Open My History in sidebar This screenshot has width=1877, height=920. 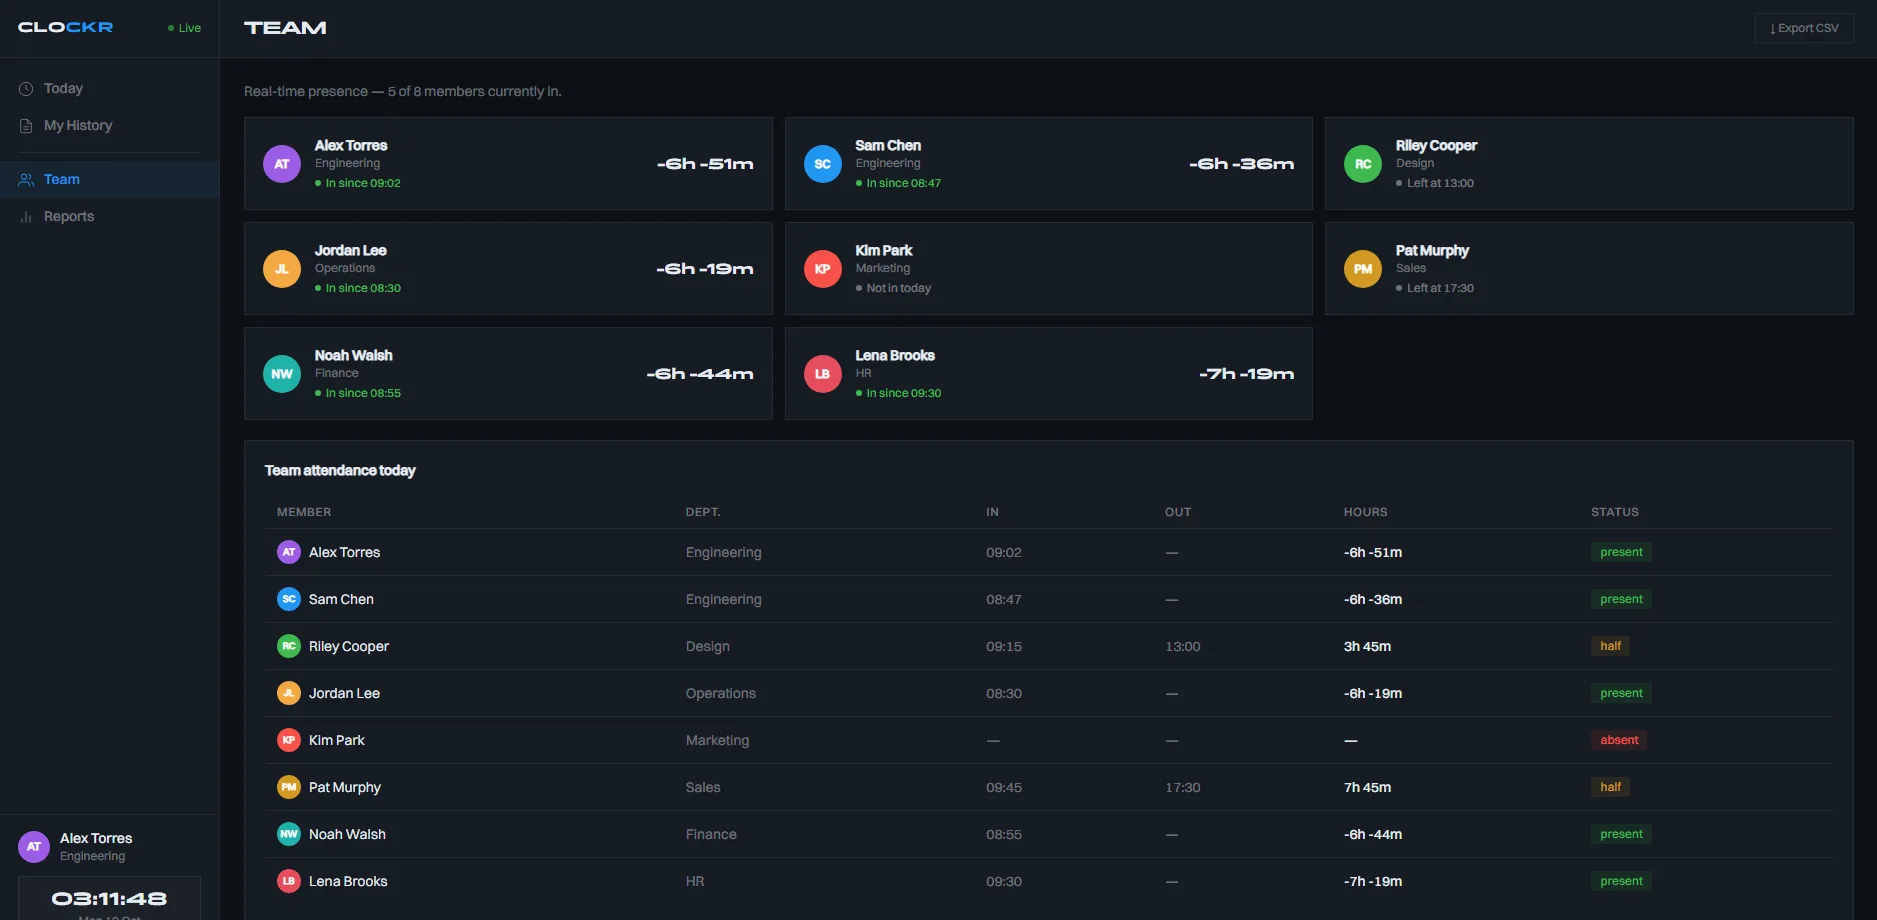(109, 125)
